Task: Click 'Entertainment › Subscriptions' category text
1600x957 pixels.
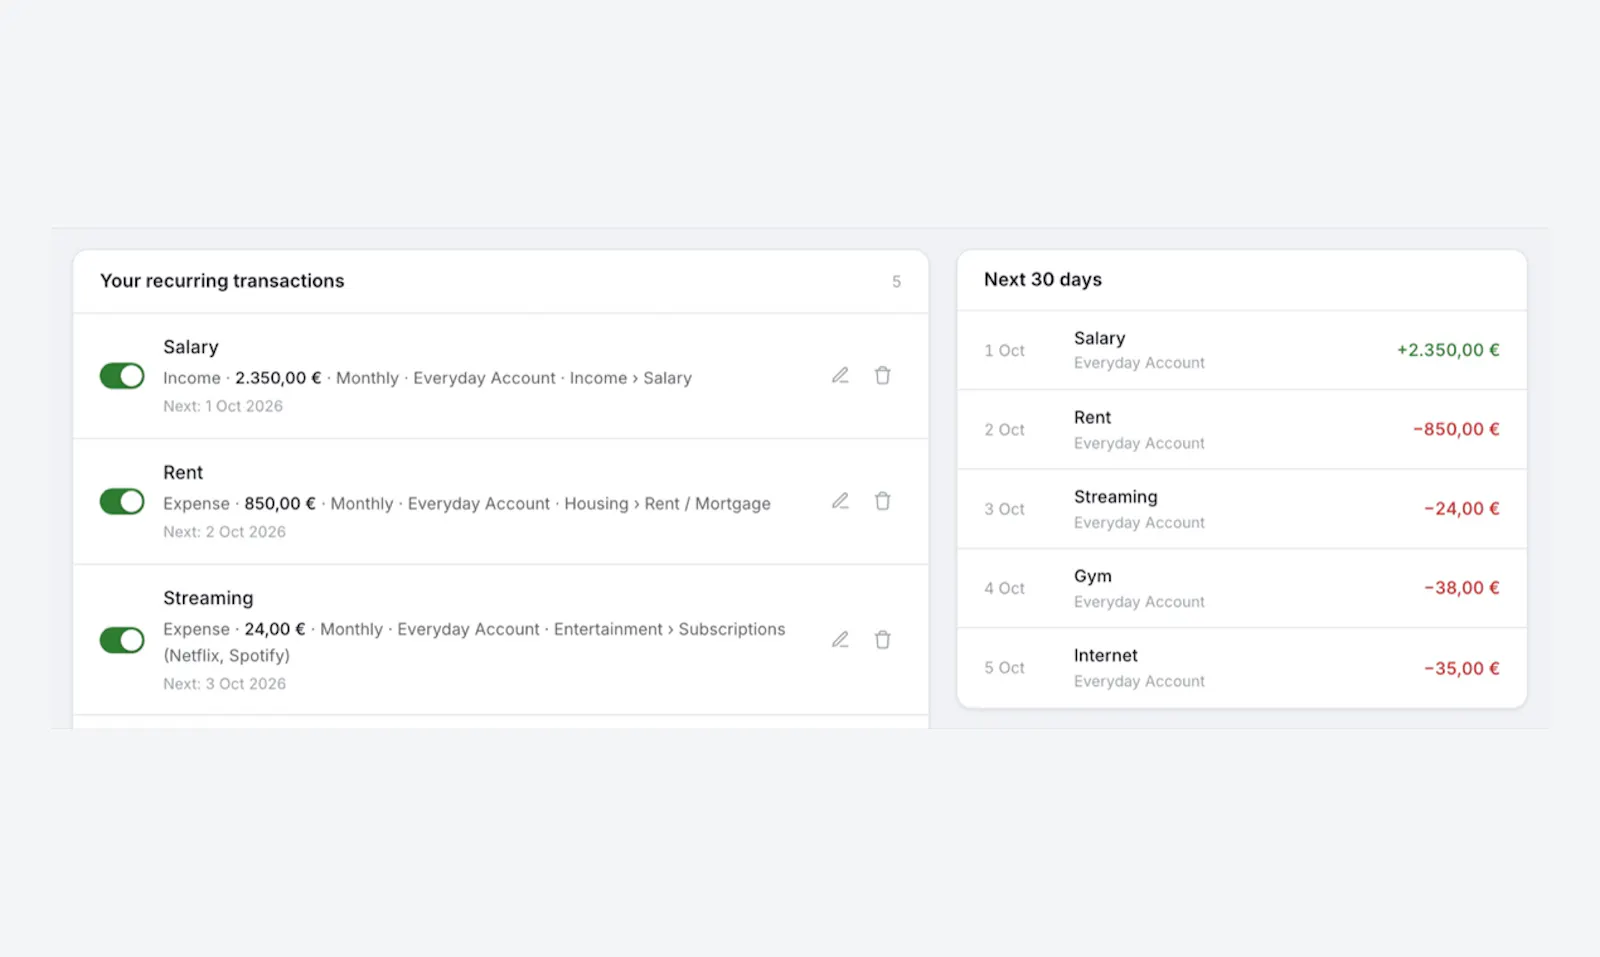Action: [670, 629]
